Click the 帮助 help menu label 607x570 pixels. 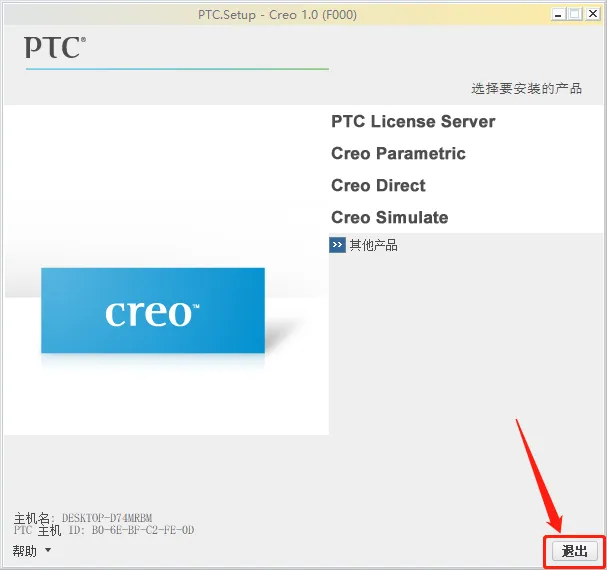click(25, 550)
